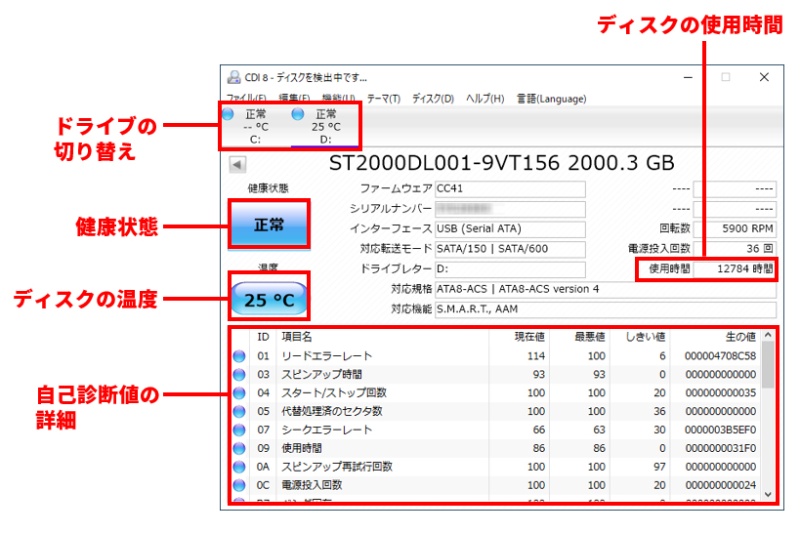Click the status circle of the リードエラーレート row
The image size is (800, 533).
[240, 356]
